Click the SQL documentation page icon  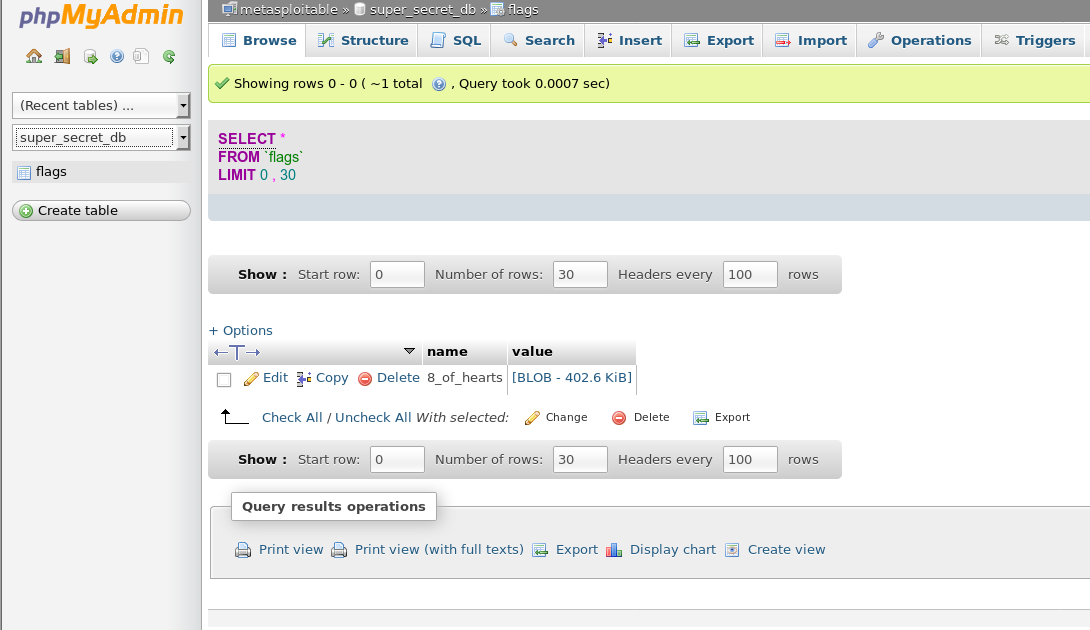pos(141,56)
